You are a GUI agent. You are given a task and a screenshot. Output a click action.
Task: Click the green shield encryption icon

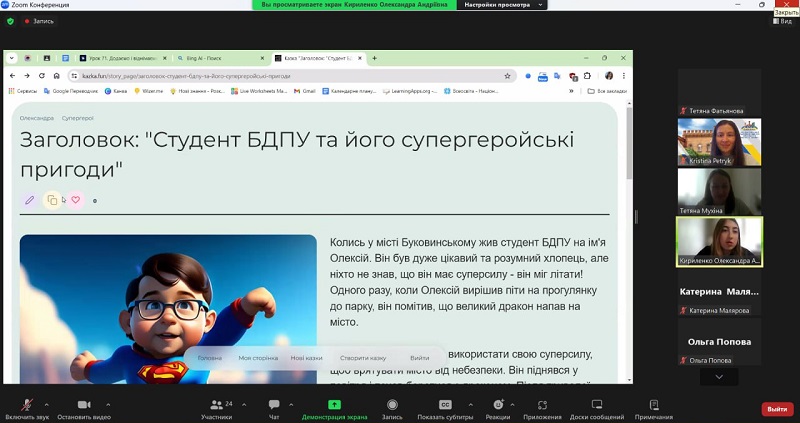coord(10,21)
